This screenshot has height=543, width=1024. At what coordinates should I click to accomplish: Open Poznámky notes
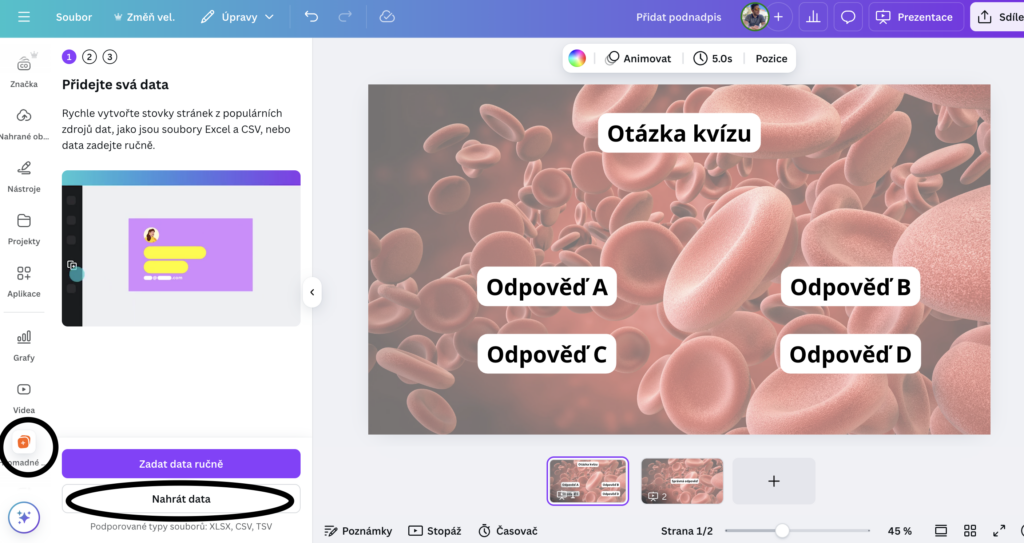tap(359, 531)
